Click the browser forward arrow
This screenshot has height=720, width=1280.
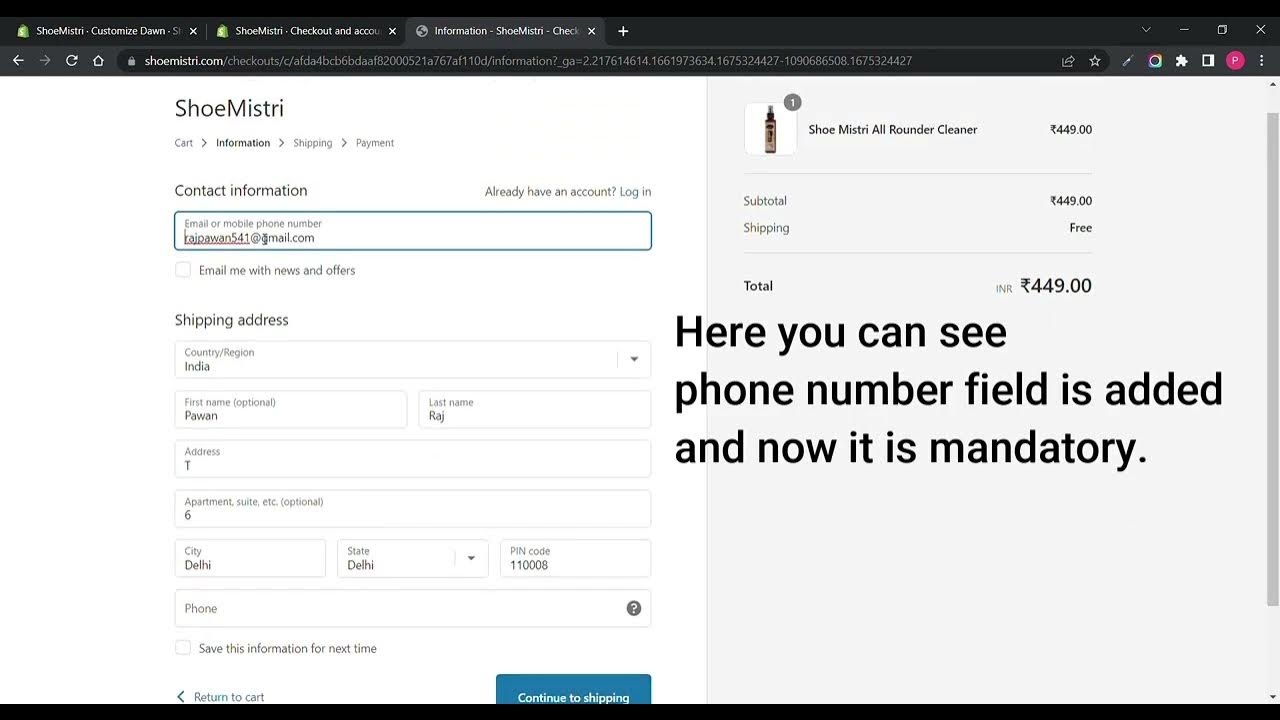tap(45, 61)
